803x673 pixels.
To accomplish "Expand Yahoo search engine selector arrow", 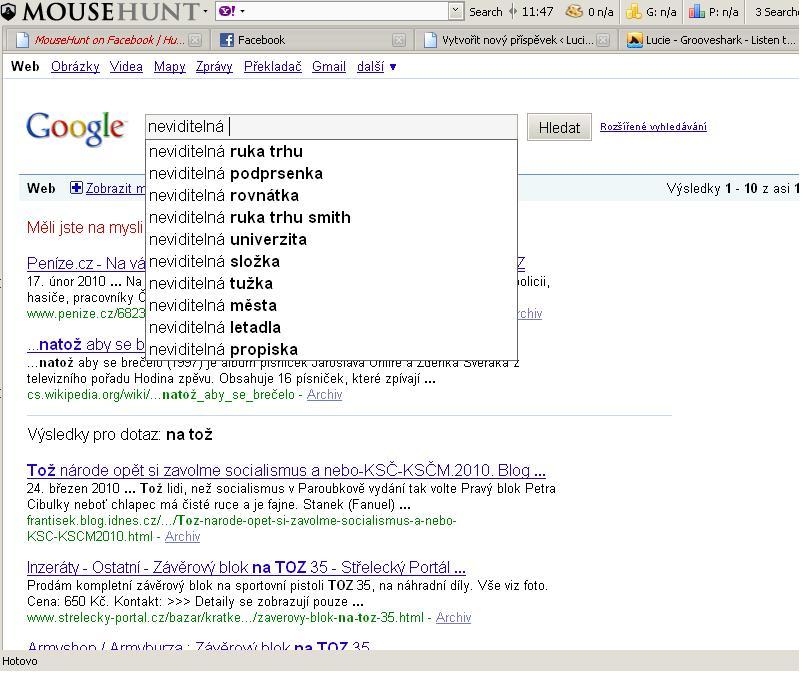I will point(242,11).
